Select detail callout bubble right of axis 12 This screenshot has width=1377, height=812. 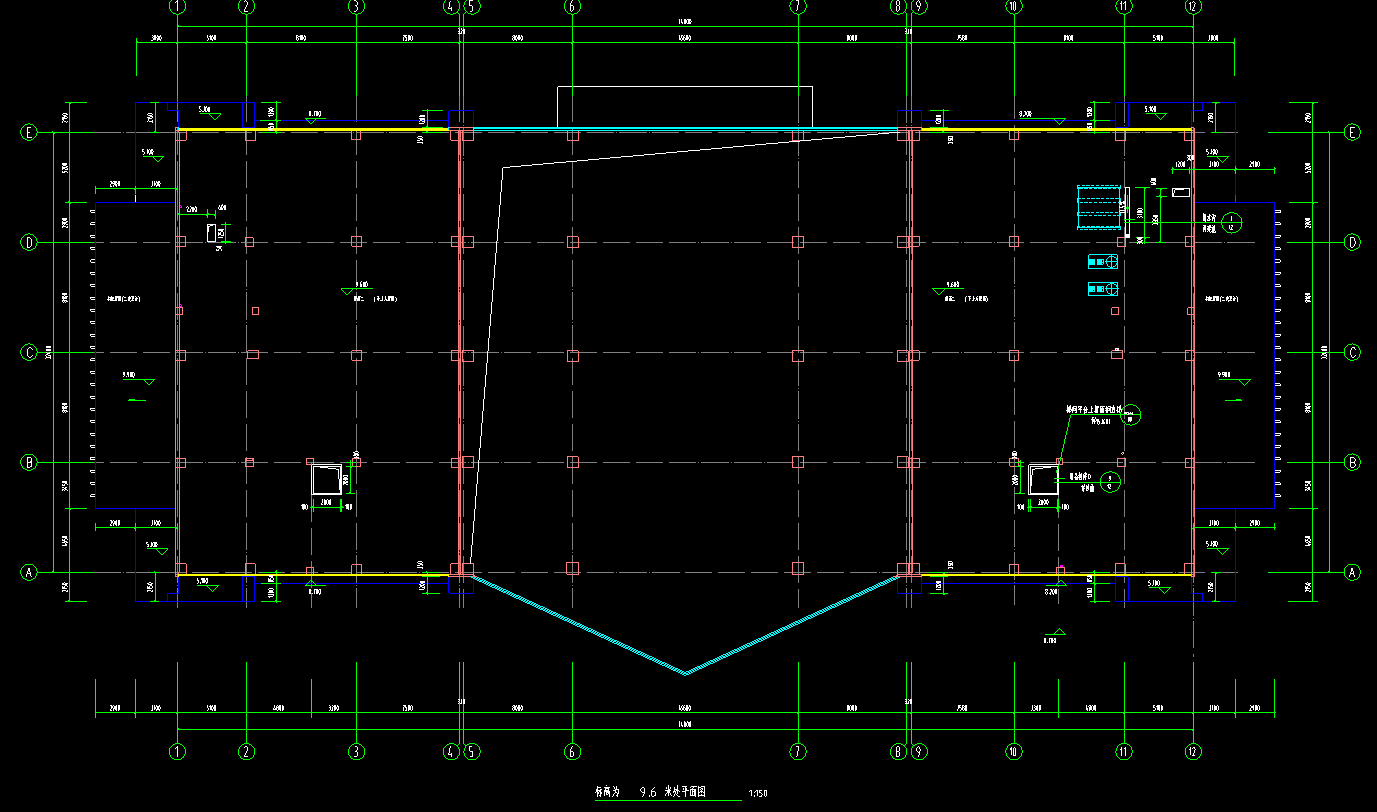tap(1232, 221)
